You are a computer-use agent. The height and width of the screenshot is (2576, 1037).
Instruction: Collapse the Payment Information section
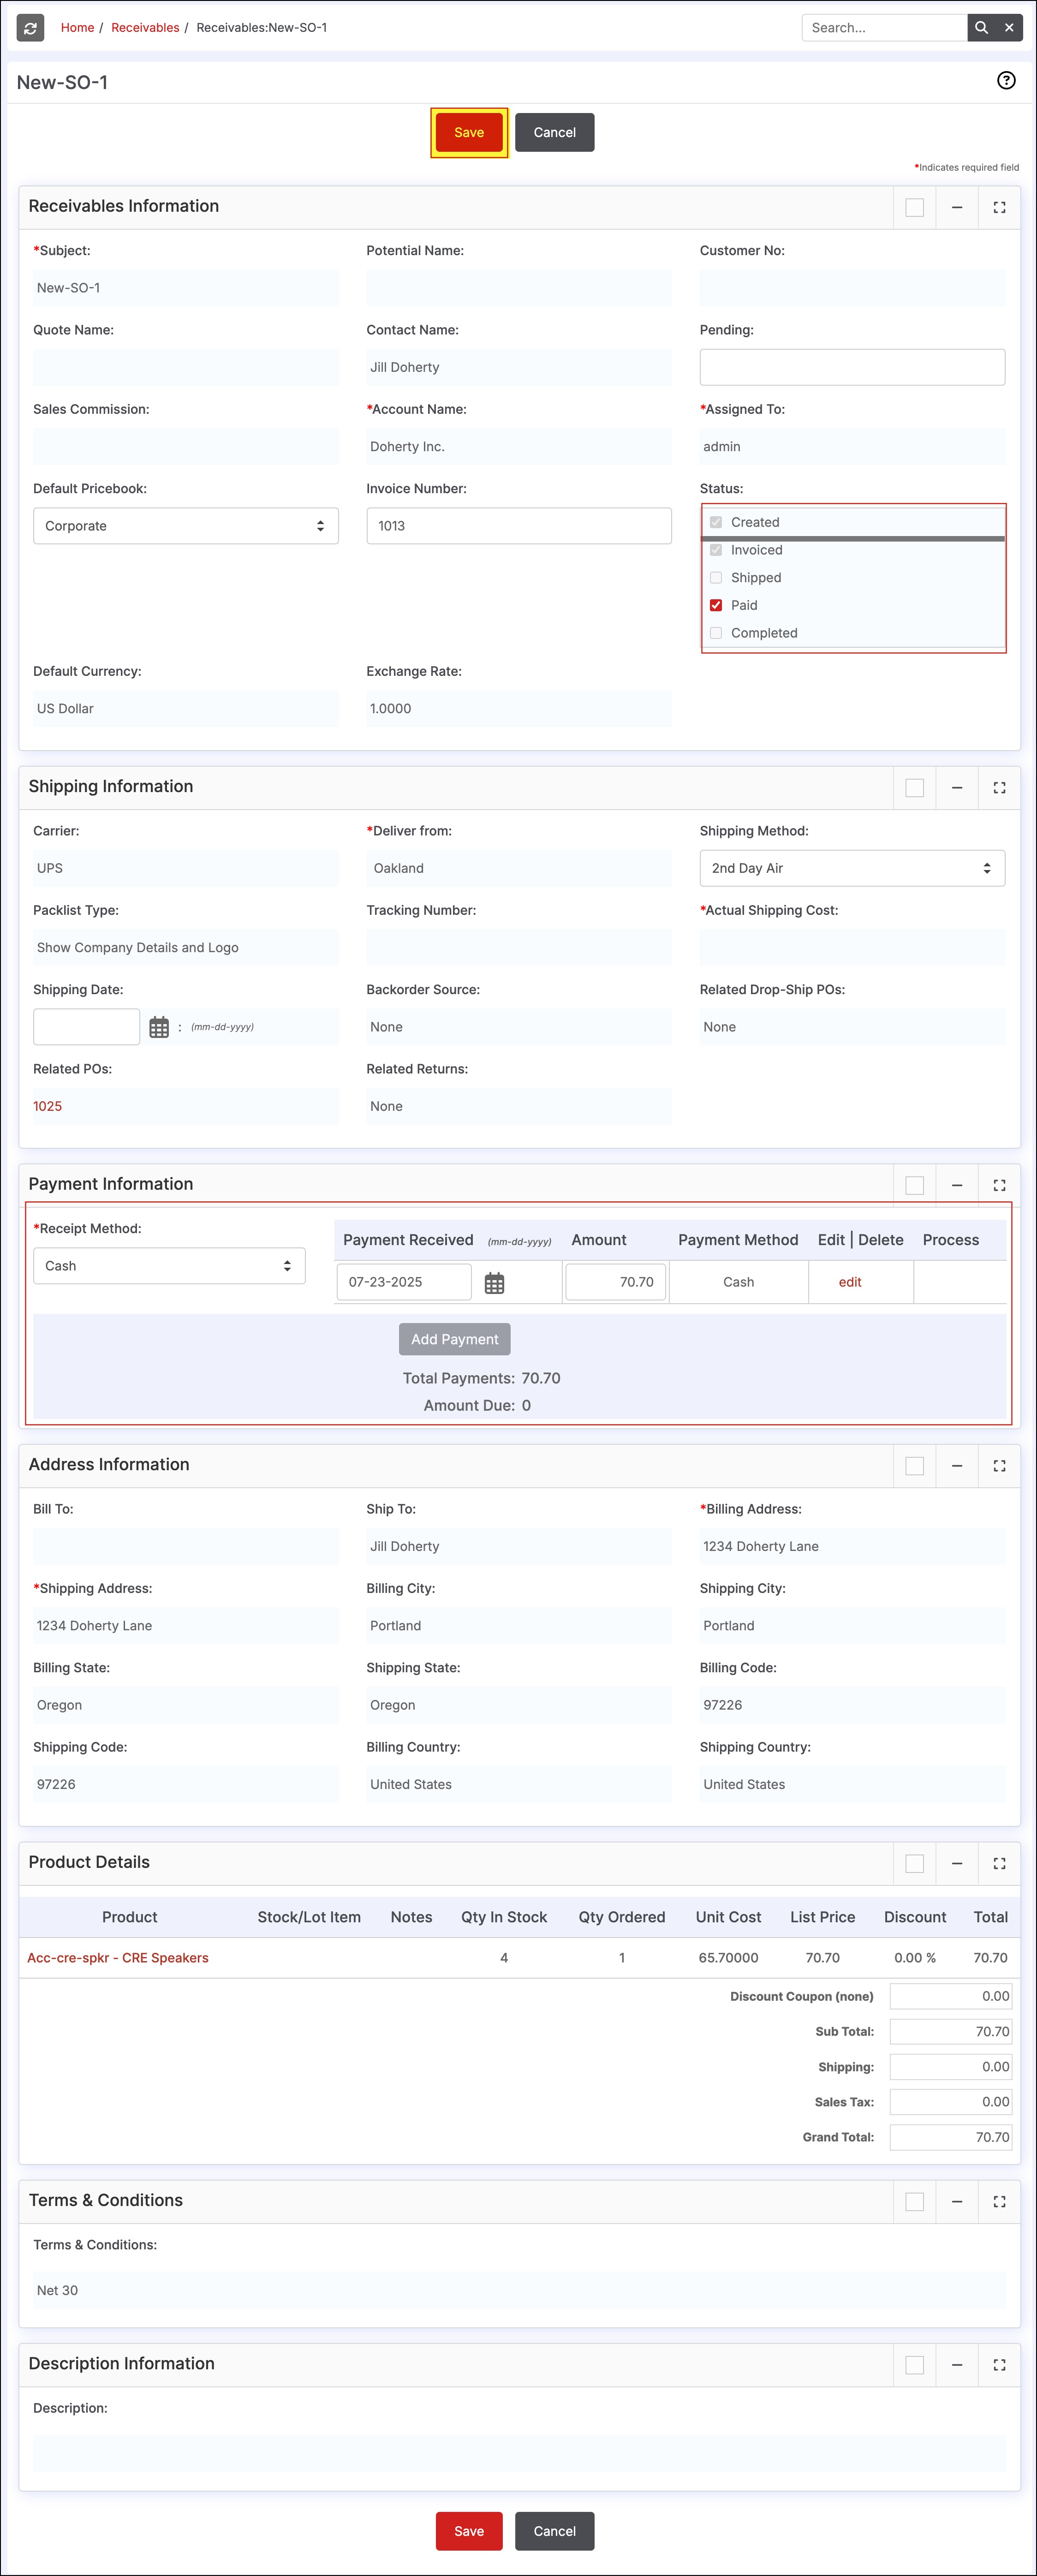[x=957, y=1185]
